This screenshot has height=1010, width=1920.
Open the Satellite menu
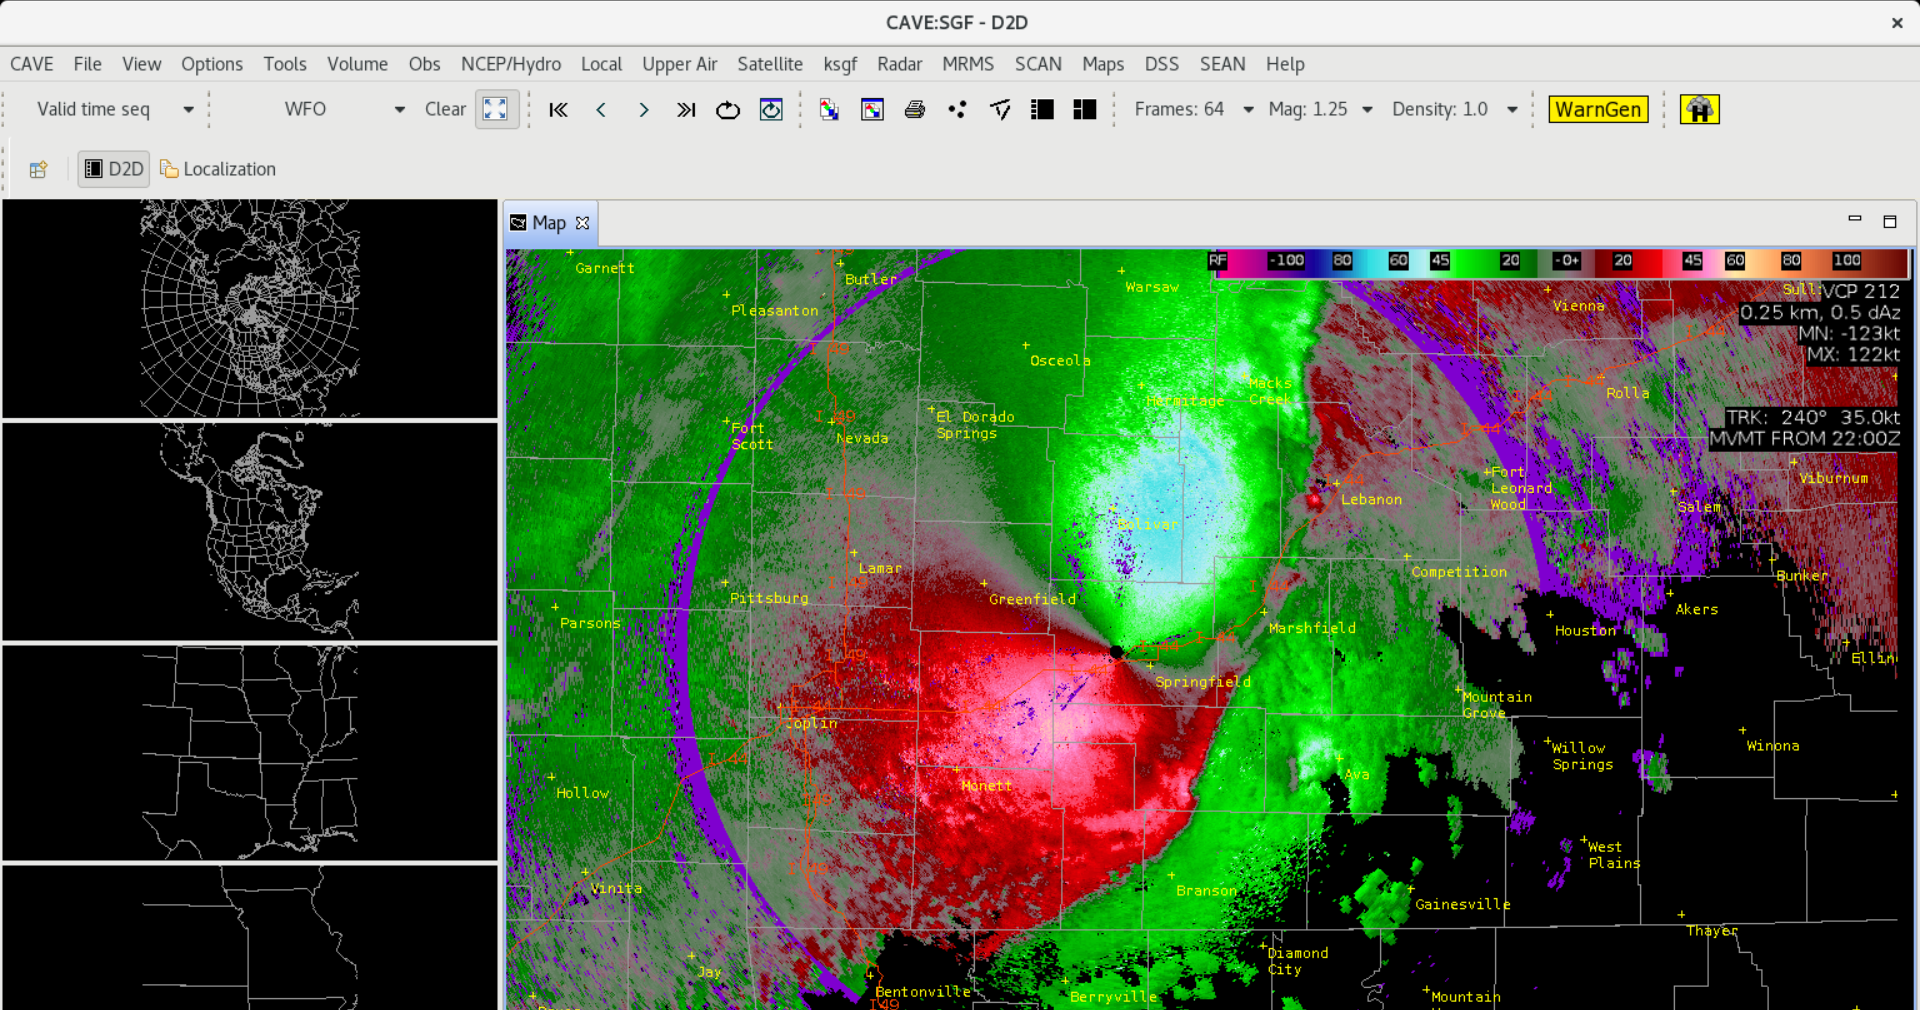click(x=770, y=64)
